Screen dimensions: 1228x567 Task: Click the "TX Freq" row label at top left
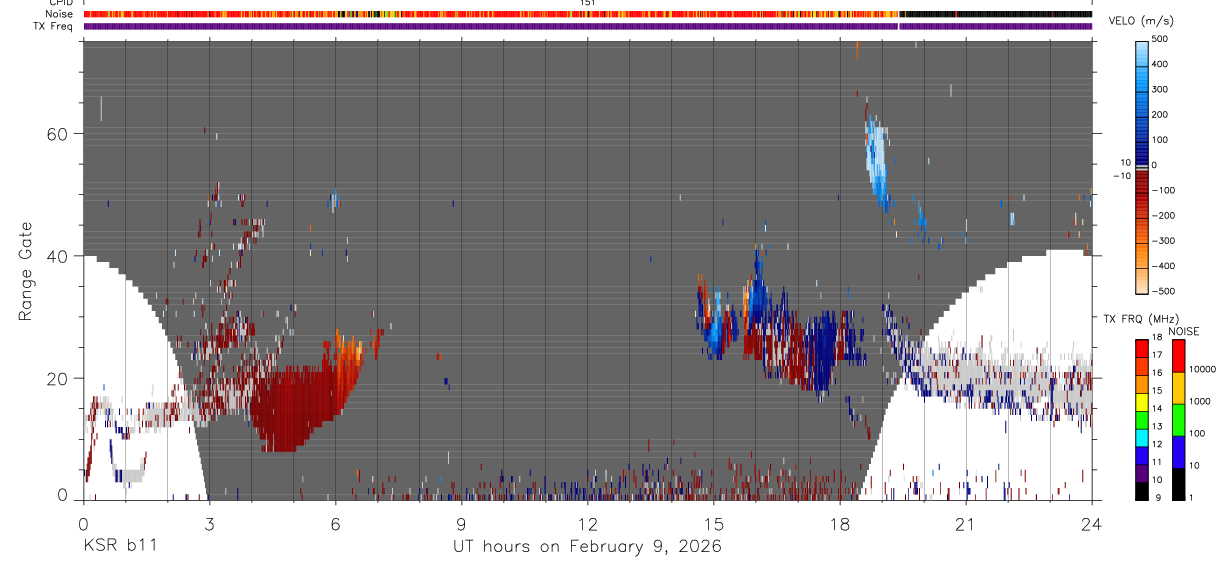point(54,26)
